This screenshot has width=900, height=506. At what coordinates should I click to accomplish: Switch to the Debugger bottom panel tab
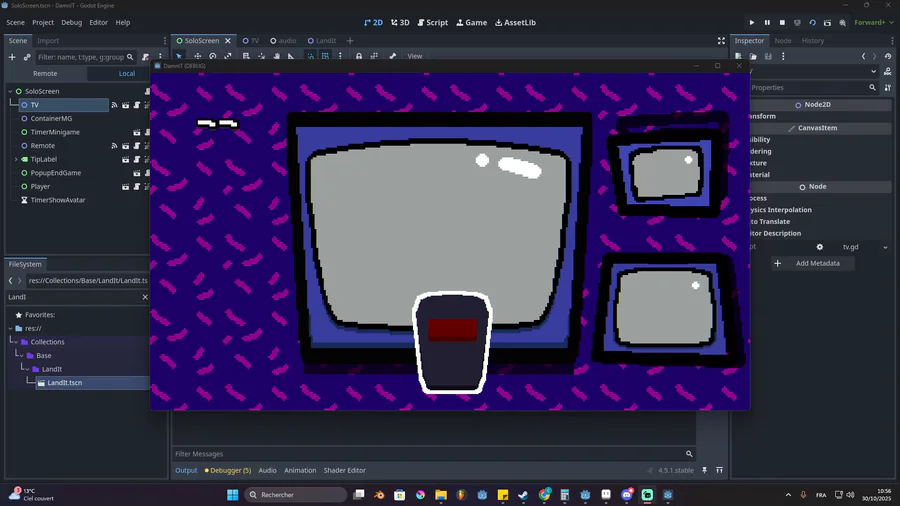[228, 470]
